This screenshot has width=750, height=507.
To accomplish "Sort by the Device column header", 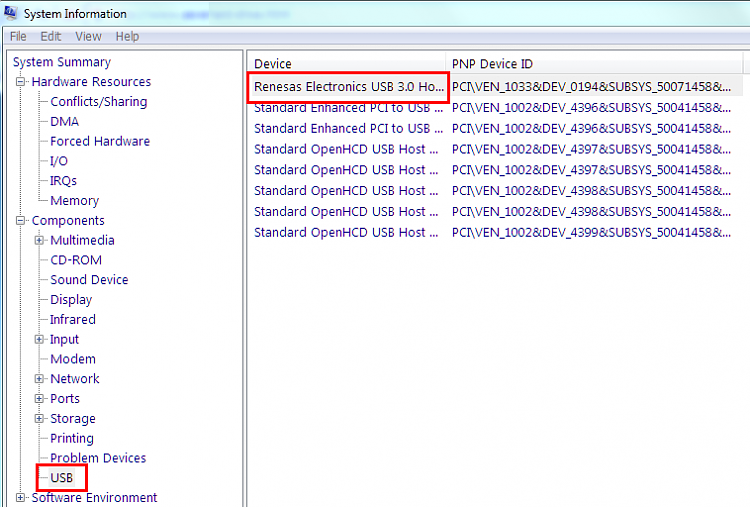I will click(346, 64).
